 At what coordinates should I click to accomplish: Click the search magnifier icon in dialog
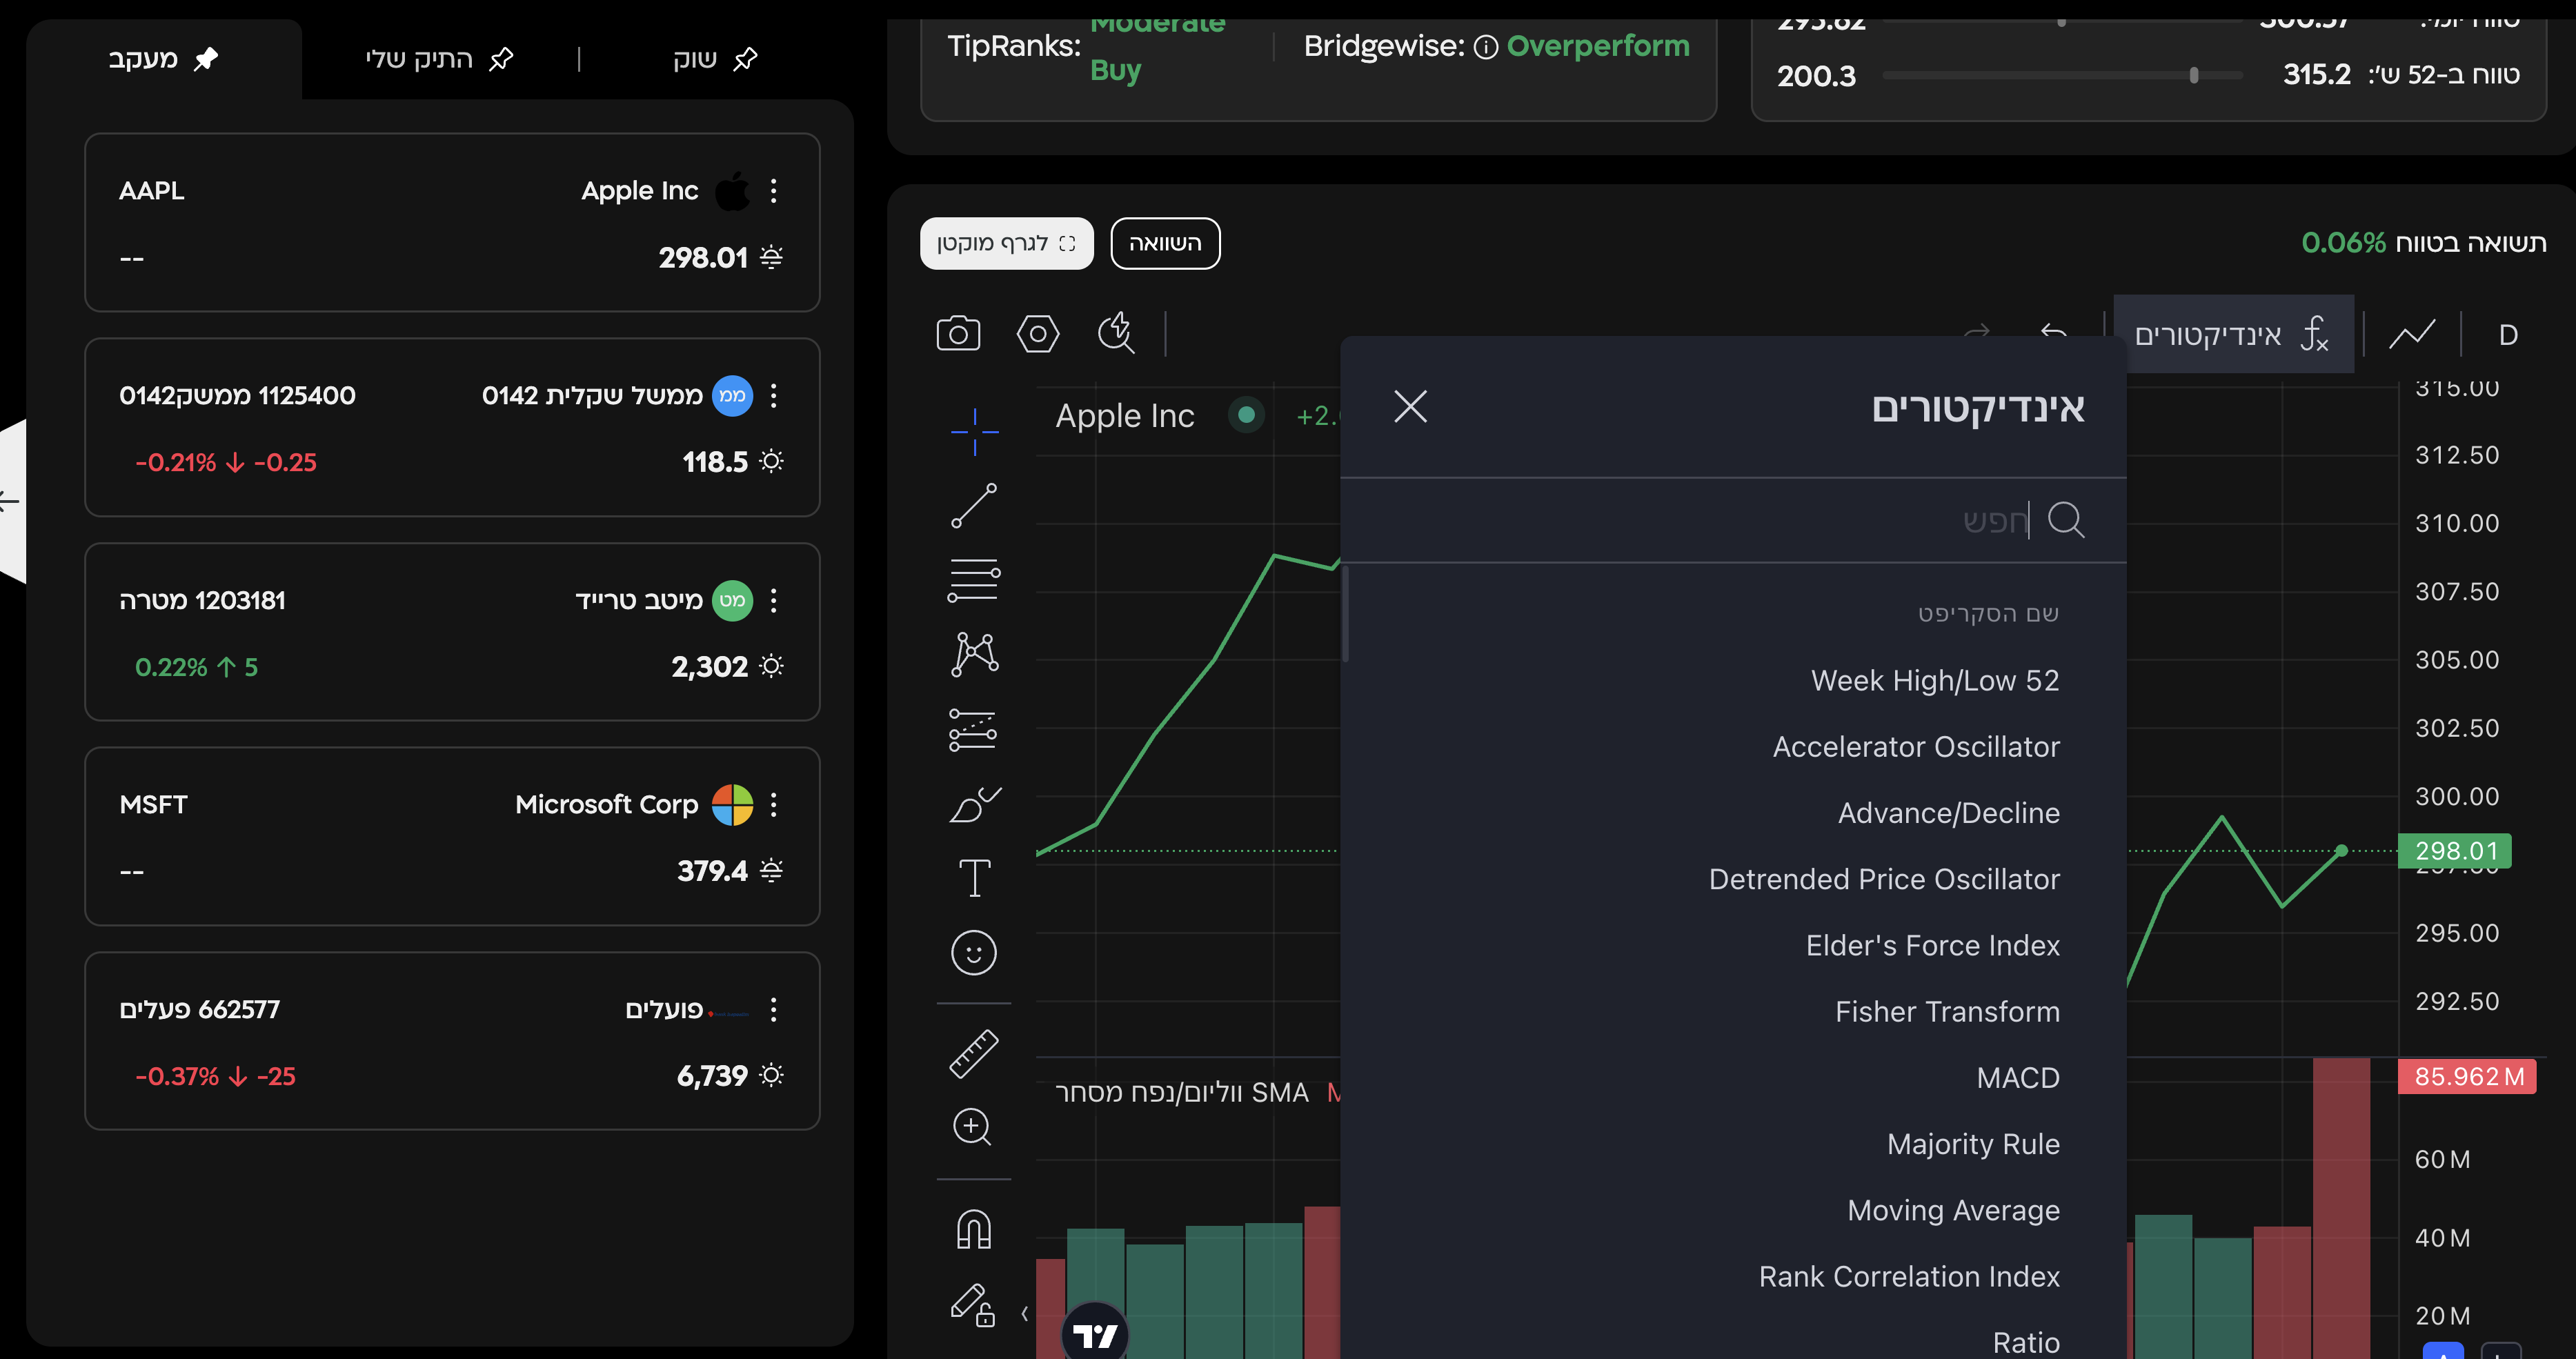[2066, 520]
